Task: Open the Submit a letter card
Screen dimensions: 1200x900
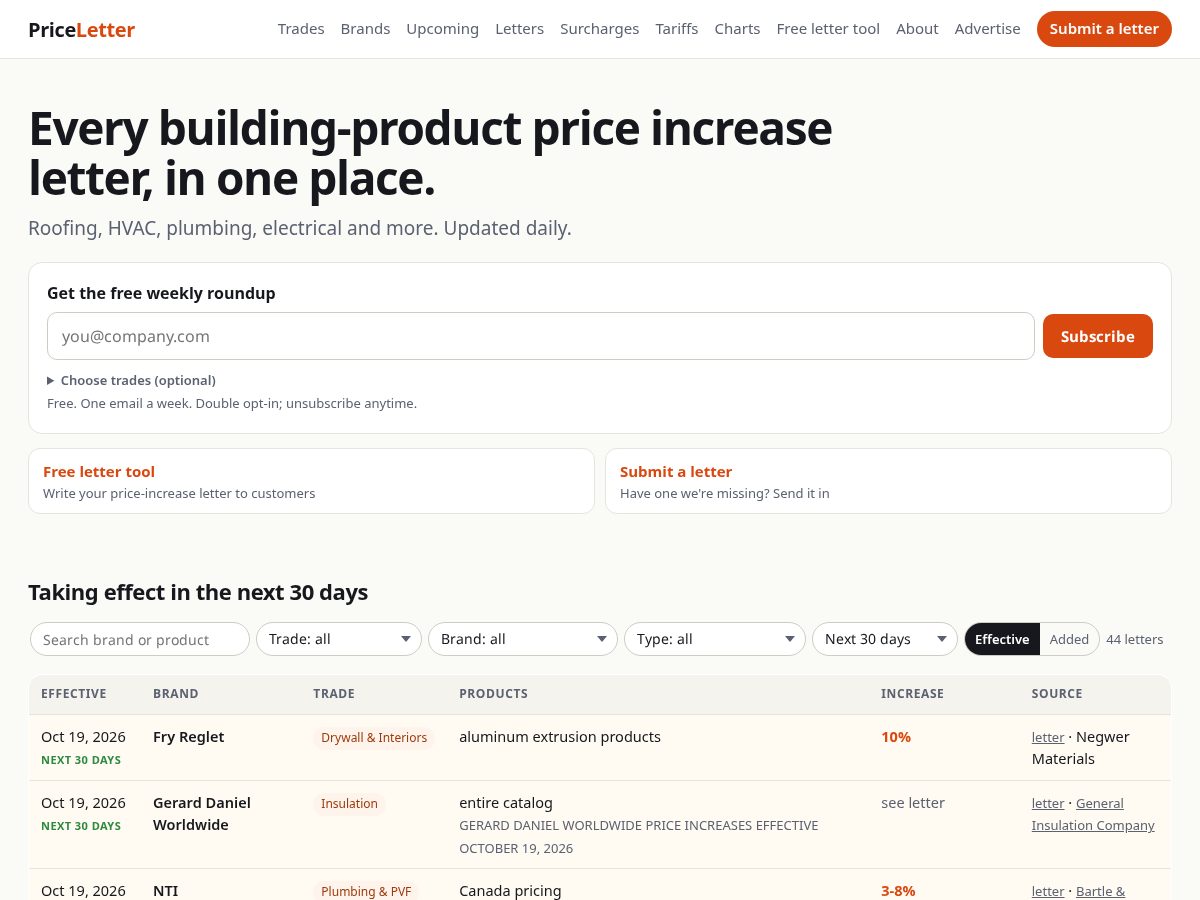Action: 888,481
